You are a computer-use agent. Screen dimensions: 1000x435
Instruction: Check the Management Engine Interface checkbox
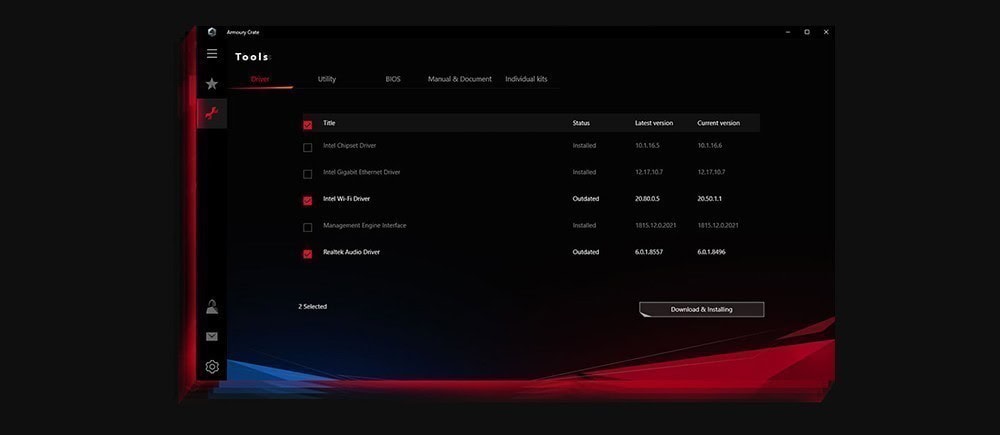point(307,227)
